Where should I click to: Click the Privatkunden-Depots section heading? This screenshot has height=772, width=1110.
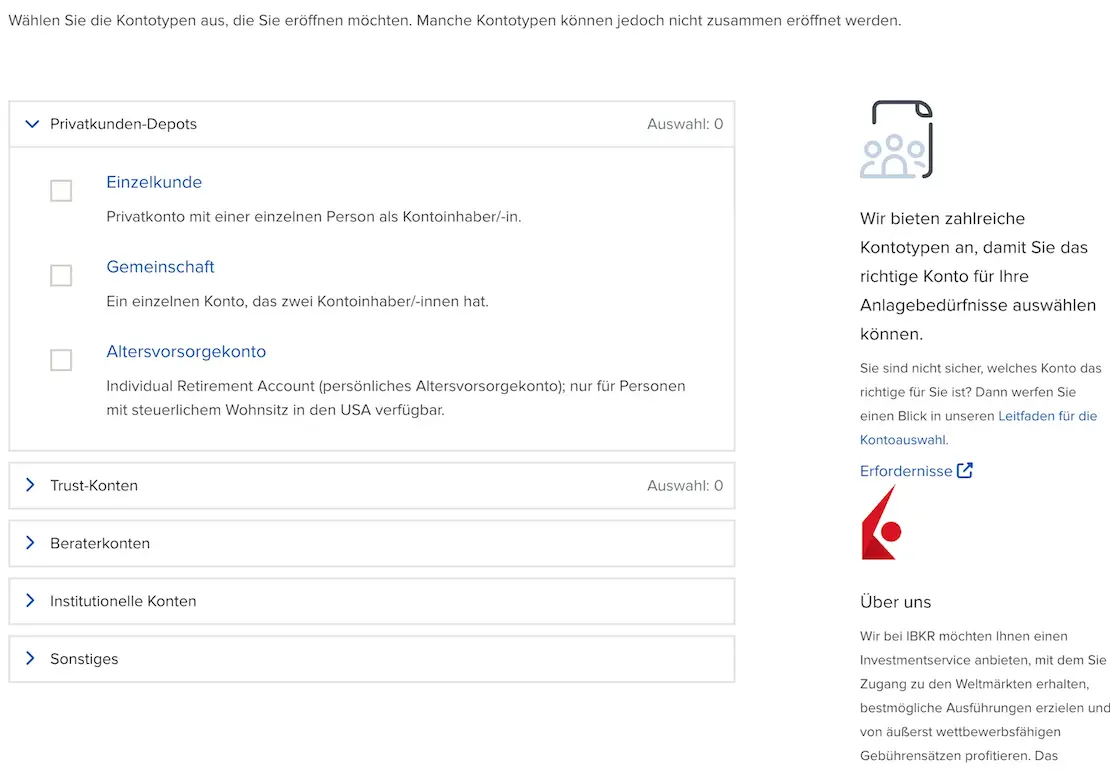click(123, 125)
